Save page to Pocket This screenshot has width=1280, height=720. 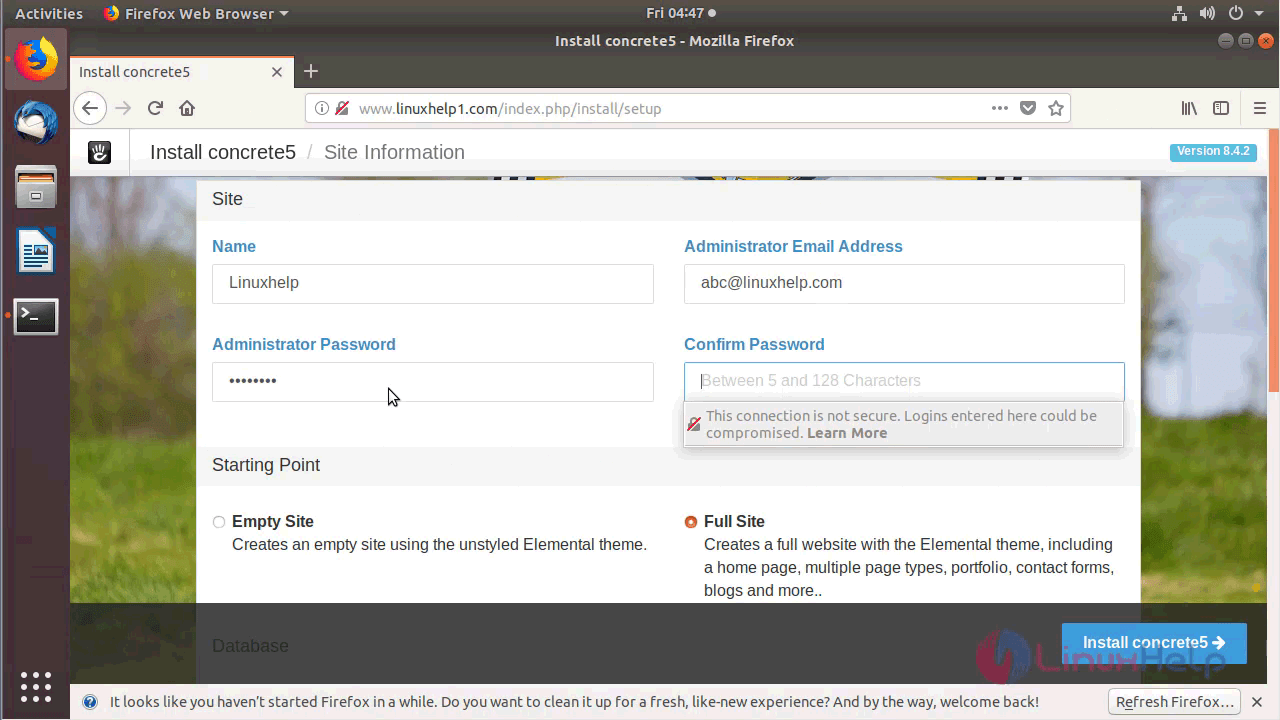pyautogui.click(x=1028, y=108)
